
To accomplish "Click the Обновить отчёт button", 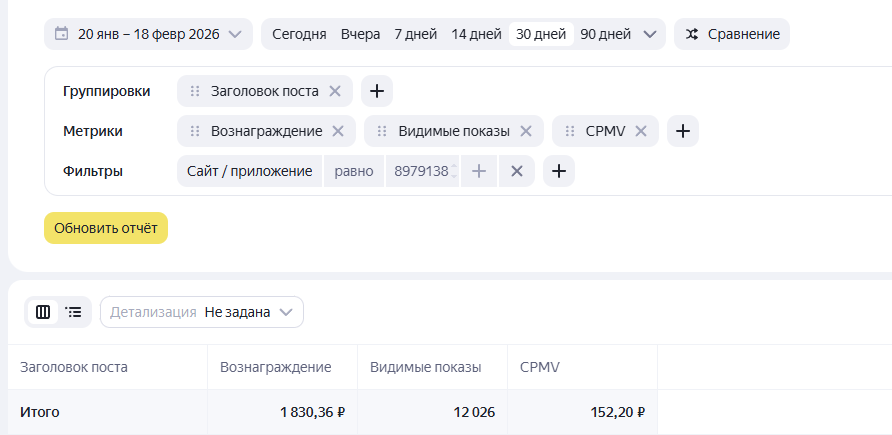I will coord(106,228).
